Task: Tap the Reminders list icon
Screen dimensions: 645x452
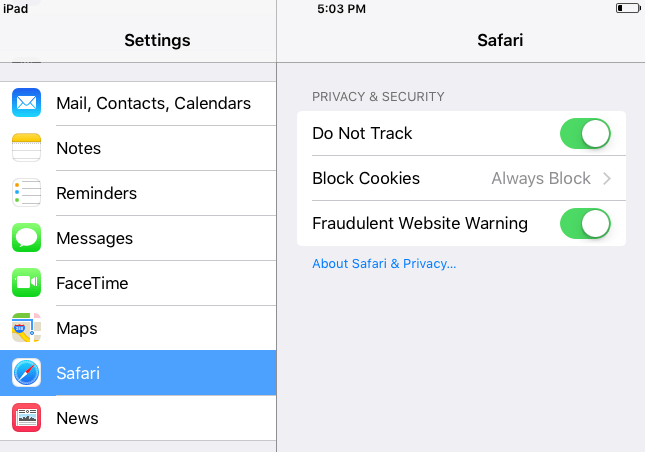Action: [x=27, y=193]
